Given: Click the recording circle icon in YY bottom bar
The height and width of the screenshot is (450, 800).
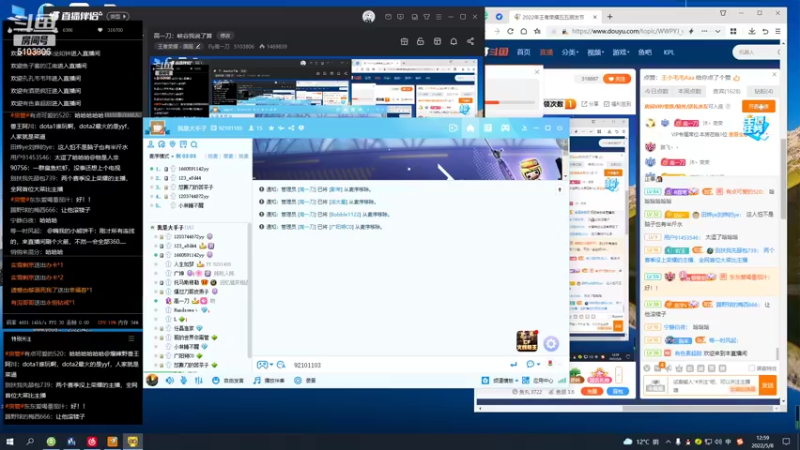Looking at the screenshot, I should tap(298, 380).
